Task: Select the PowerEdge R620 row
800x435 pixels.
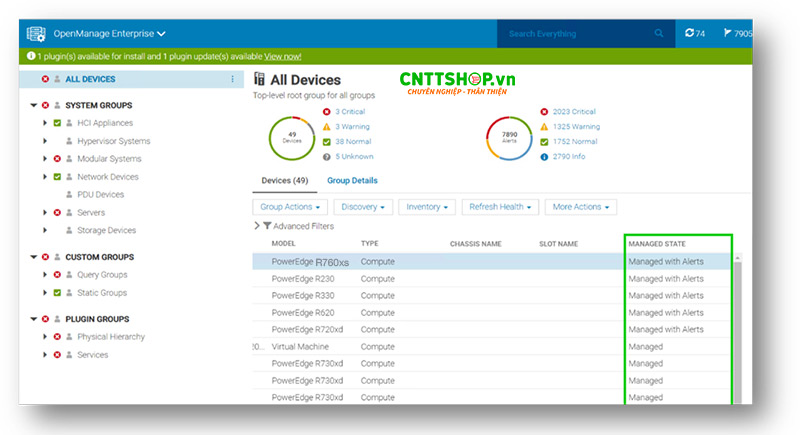Action: point(492,313)
